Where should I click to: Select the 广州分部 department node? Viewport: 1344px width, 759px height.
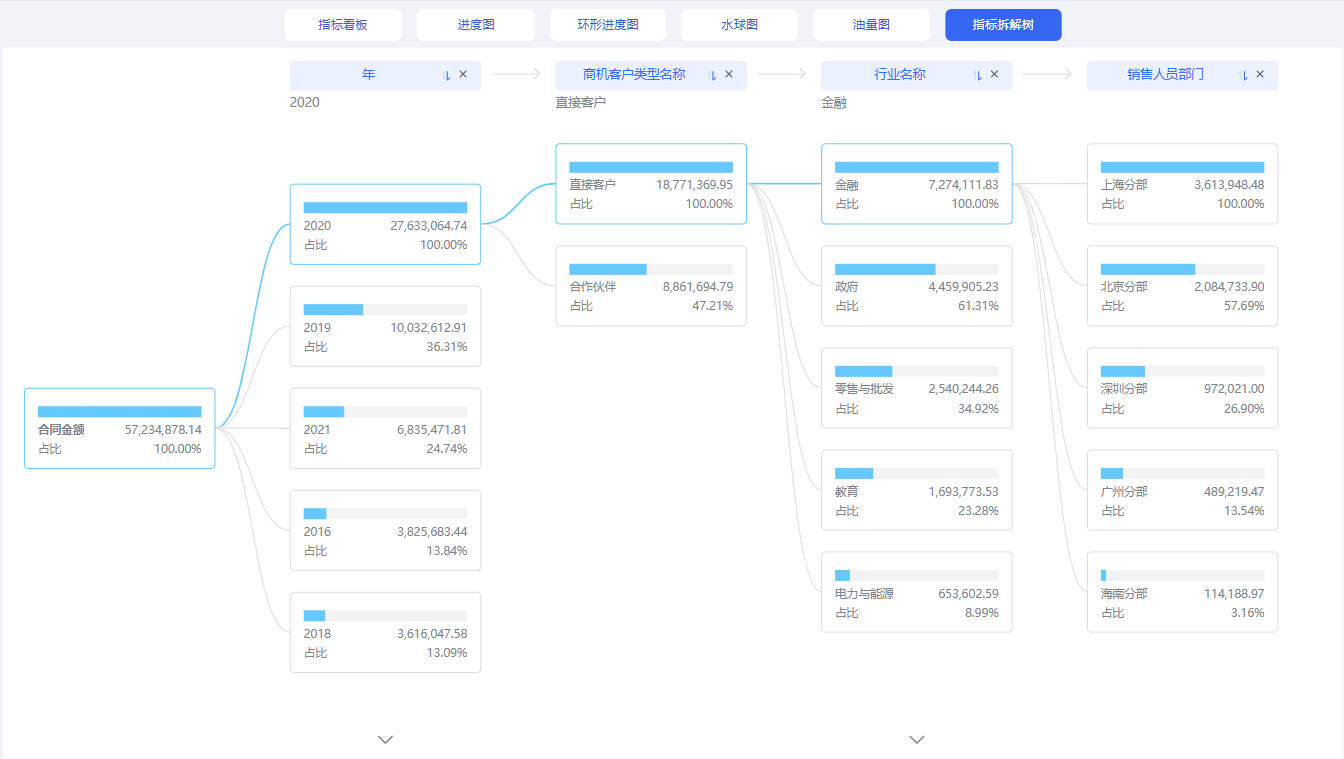[x=1182, y=490]
